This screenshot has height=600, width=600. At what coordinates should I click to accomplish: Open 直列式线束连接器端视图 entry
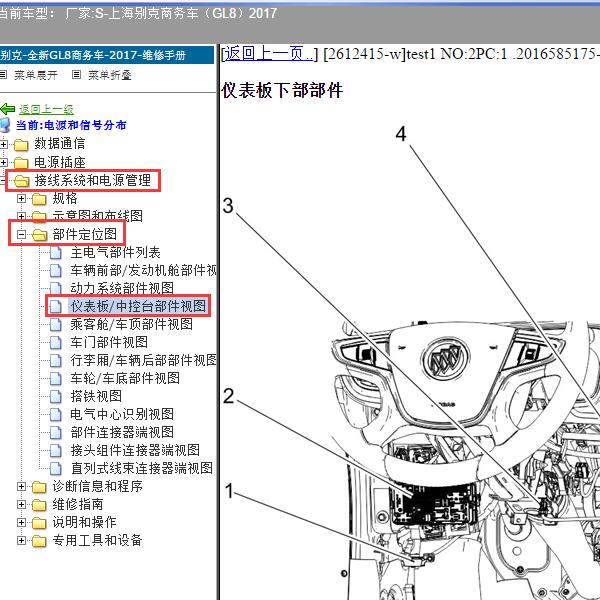click(142, 468)
